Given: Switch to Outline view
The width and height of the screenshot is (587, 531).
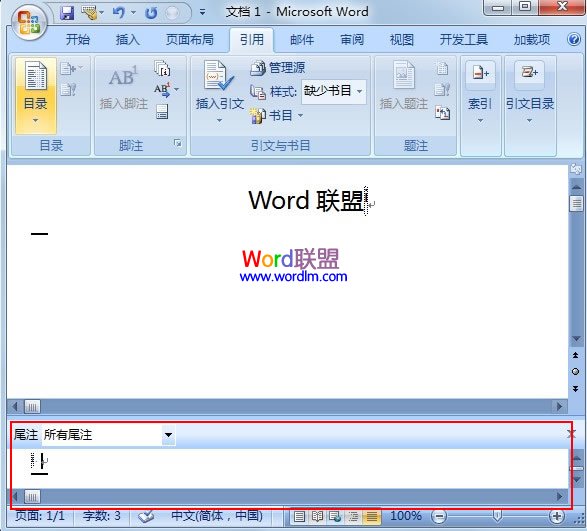Looking at the screenshot, I should (x=353, y=517).
